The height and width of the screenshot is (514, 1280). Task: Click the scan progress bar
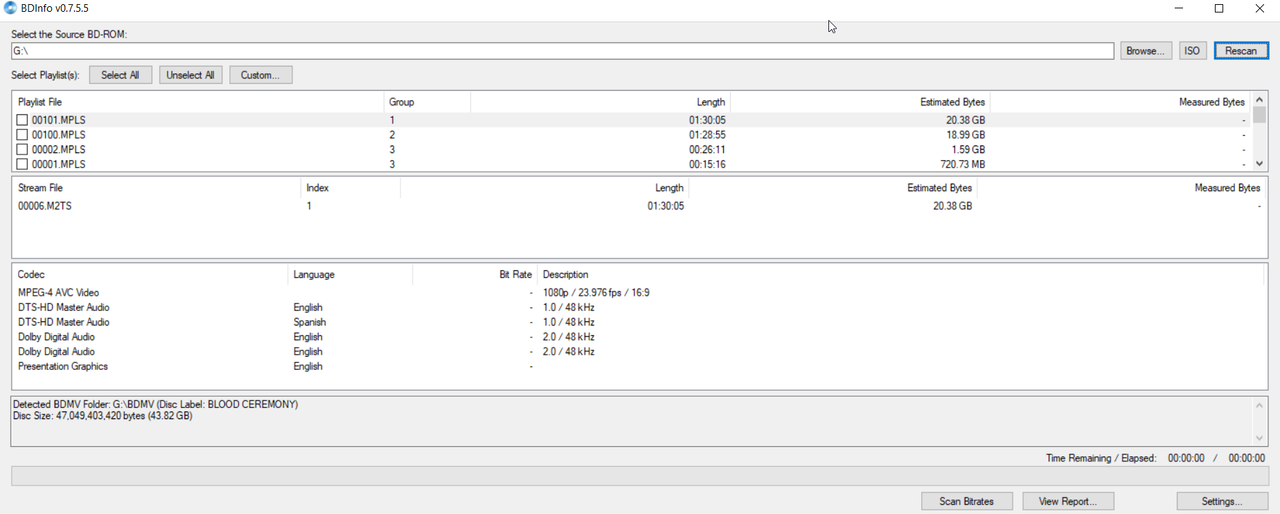click(x=640, y=476)
